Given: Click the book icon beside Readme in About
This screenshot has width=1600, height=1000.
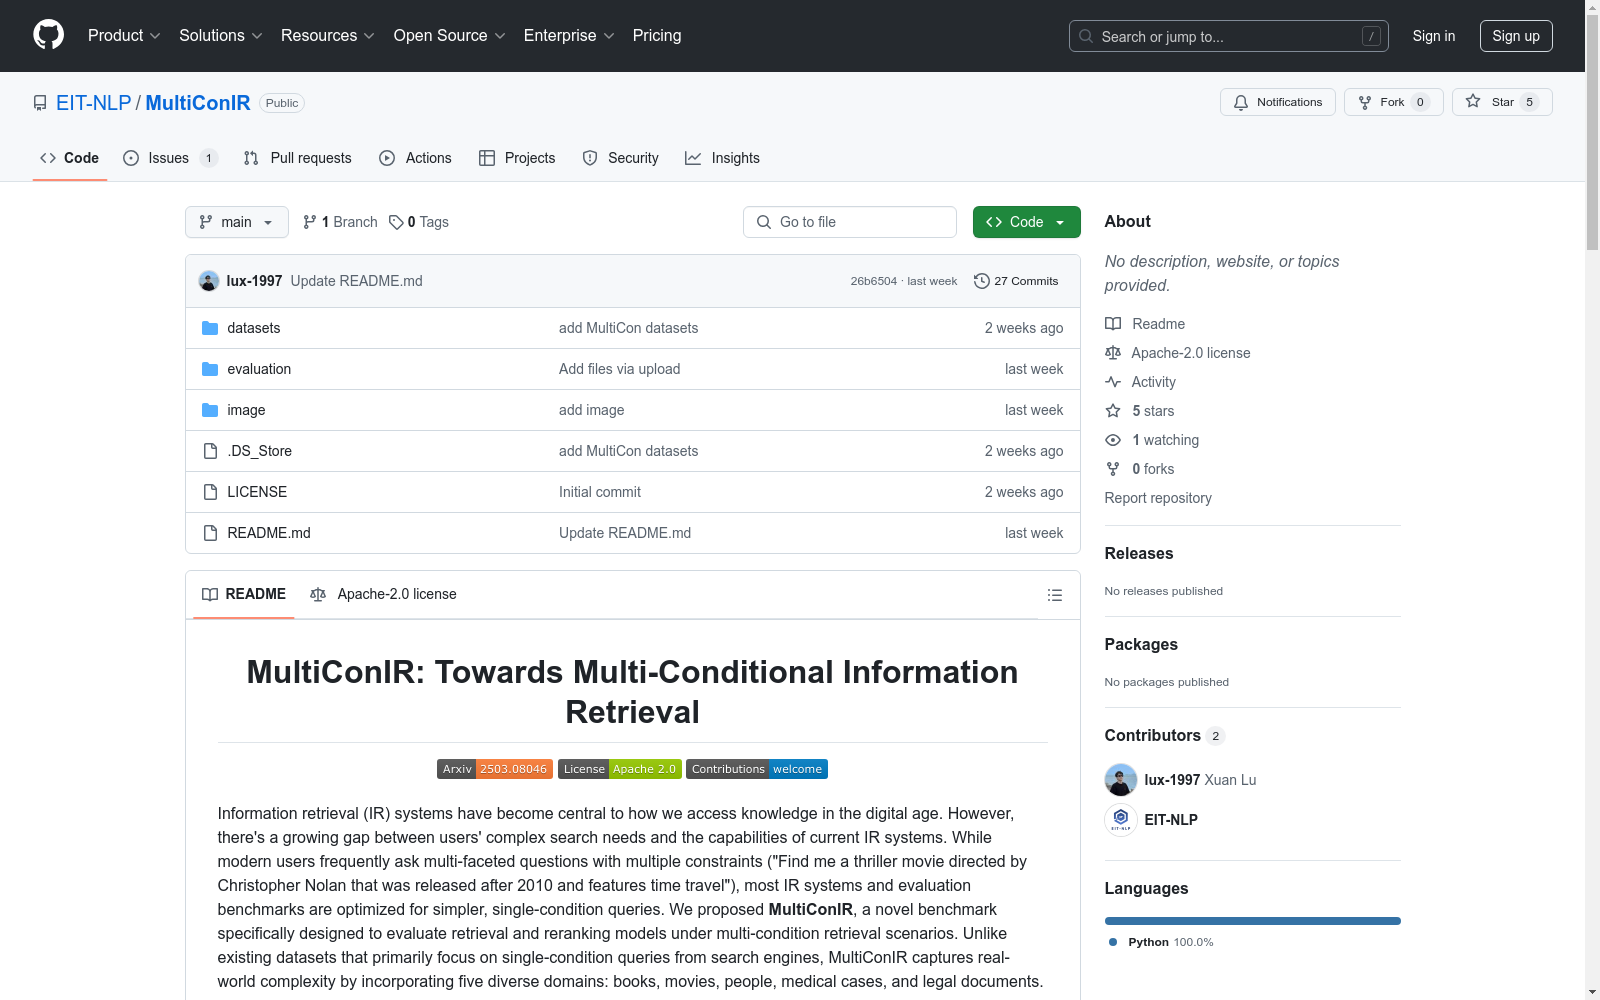Looking at the screenshot, I should tap(1113, 324).
